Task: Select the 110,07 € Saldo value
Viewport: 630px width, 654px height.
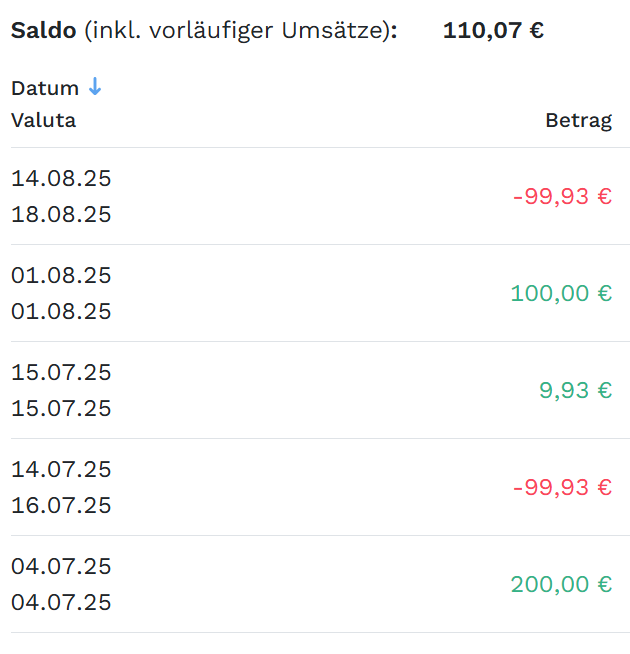Action: pos(493,30)
